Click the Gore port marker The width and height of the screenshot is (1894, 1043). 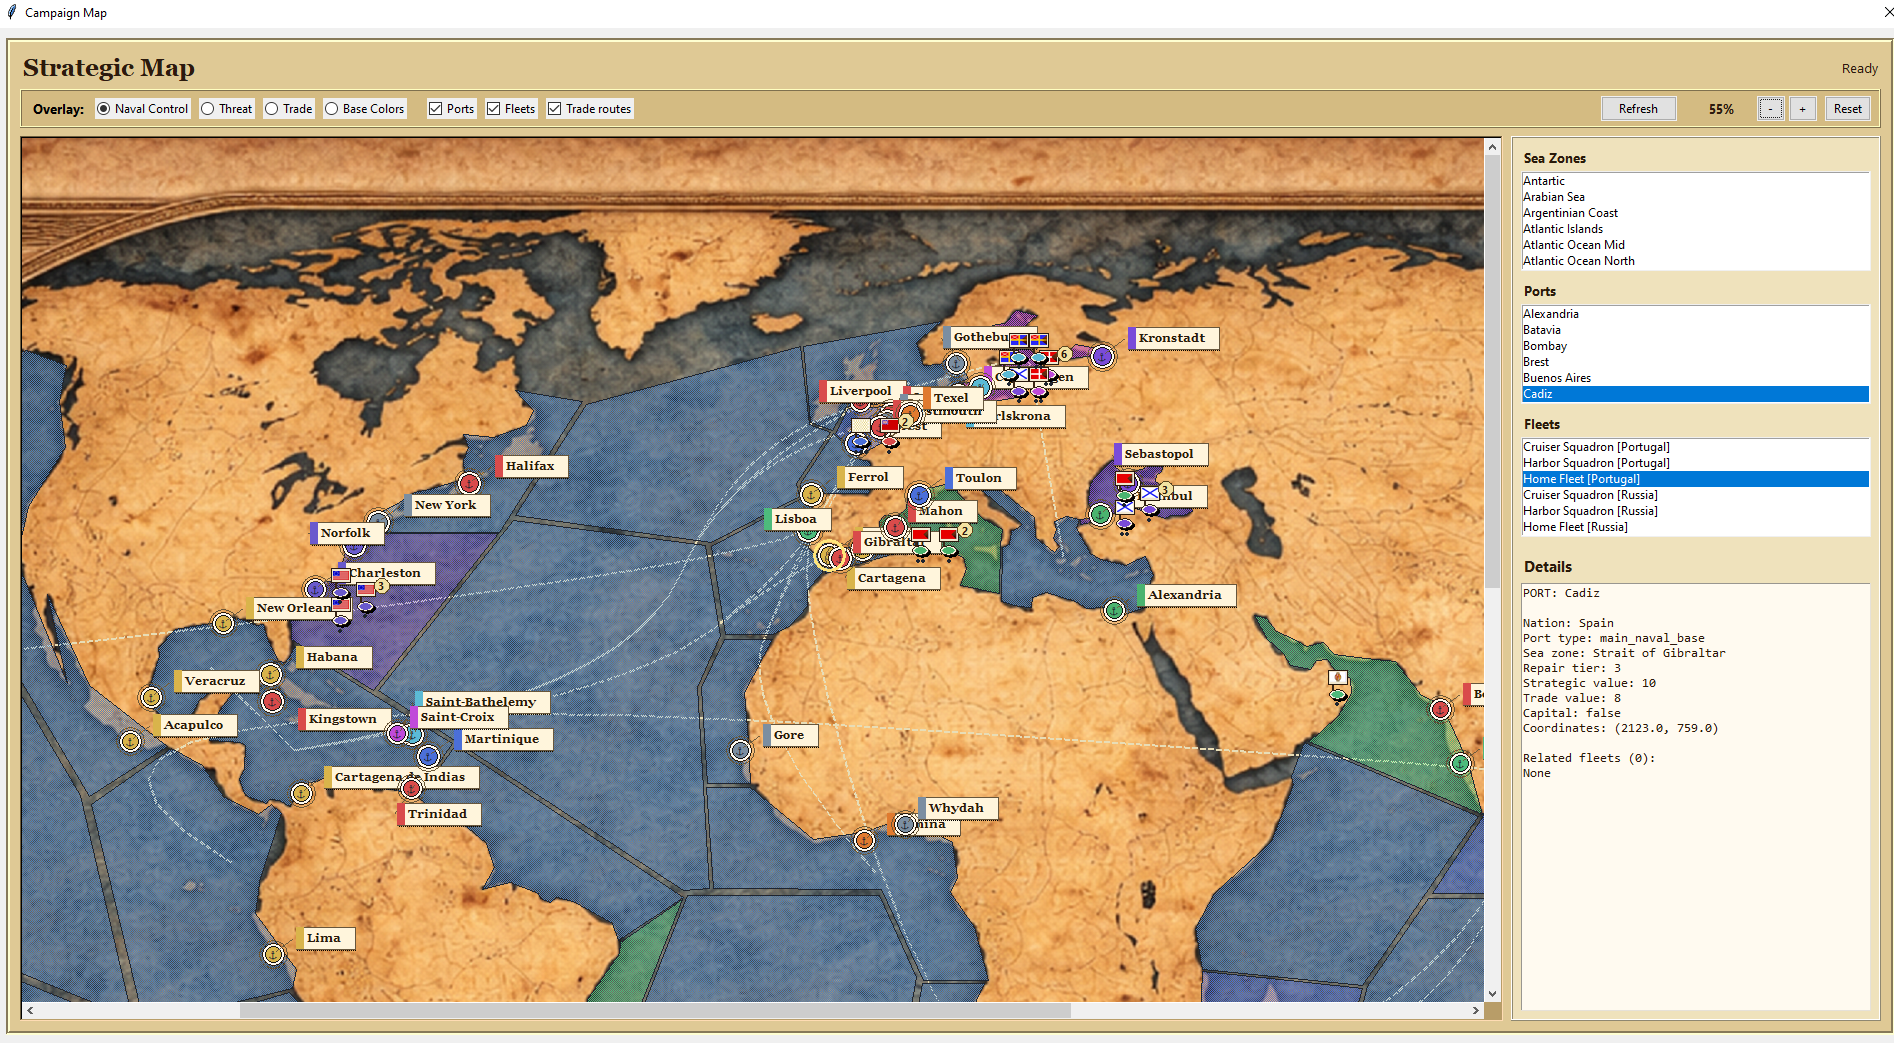(740, 750)
